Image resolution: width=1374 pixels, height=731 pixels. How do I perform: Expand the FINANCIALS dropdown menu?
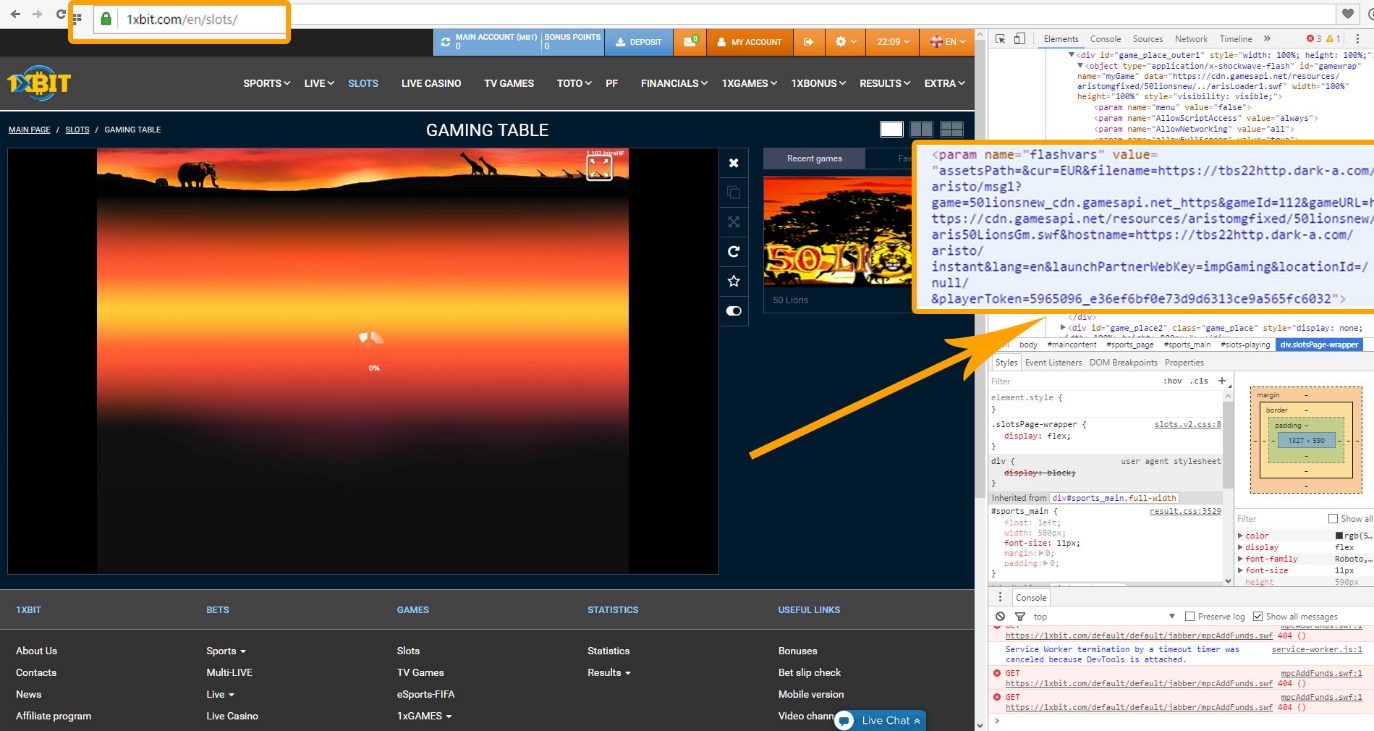coord(673,83)
